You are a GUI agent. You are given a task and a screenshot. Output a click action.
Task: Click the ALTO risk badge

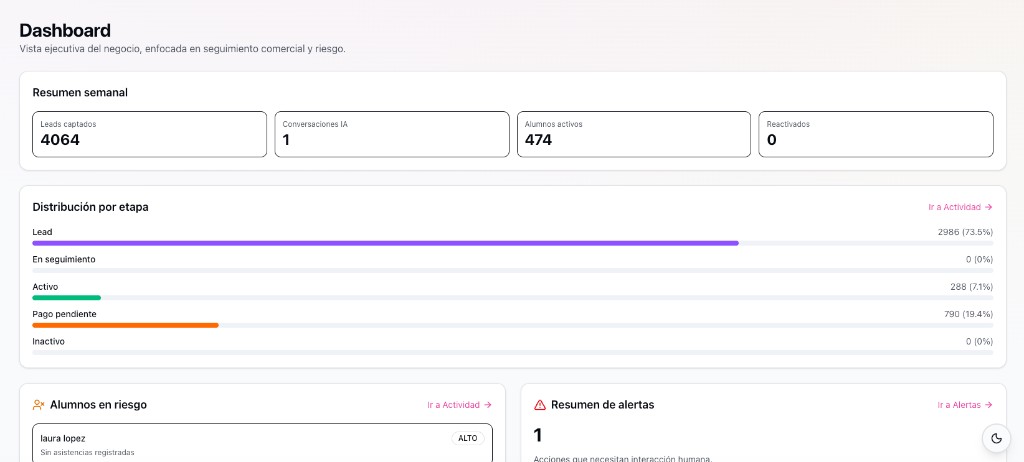coord(467,438)
